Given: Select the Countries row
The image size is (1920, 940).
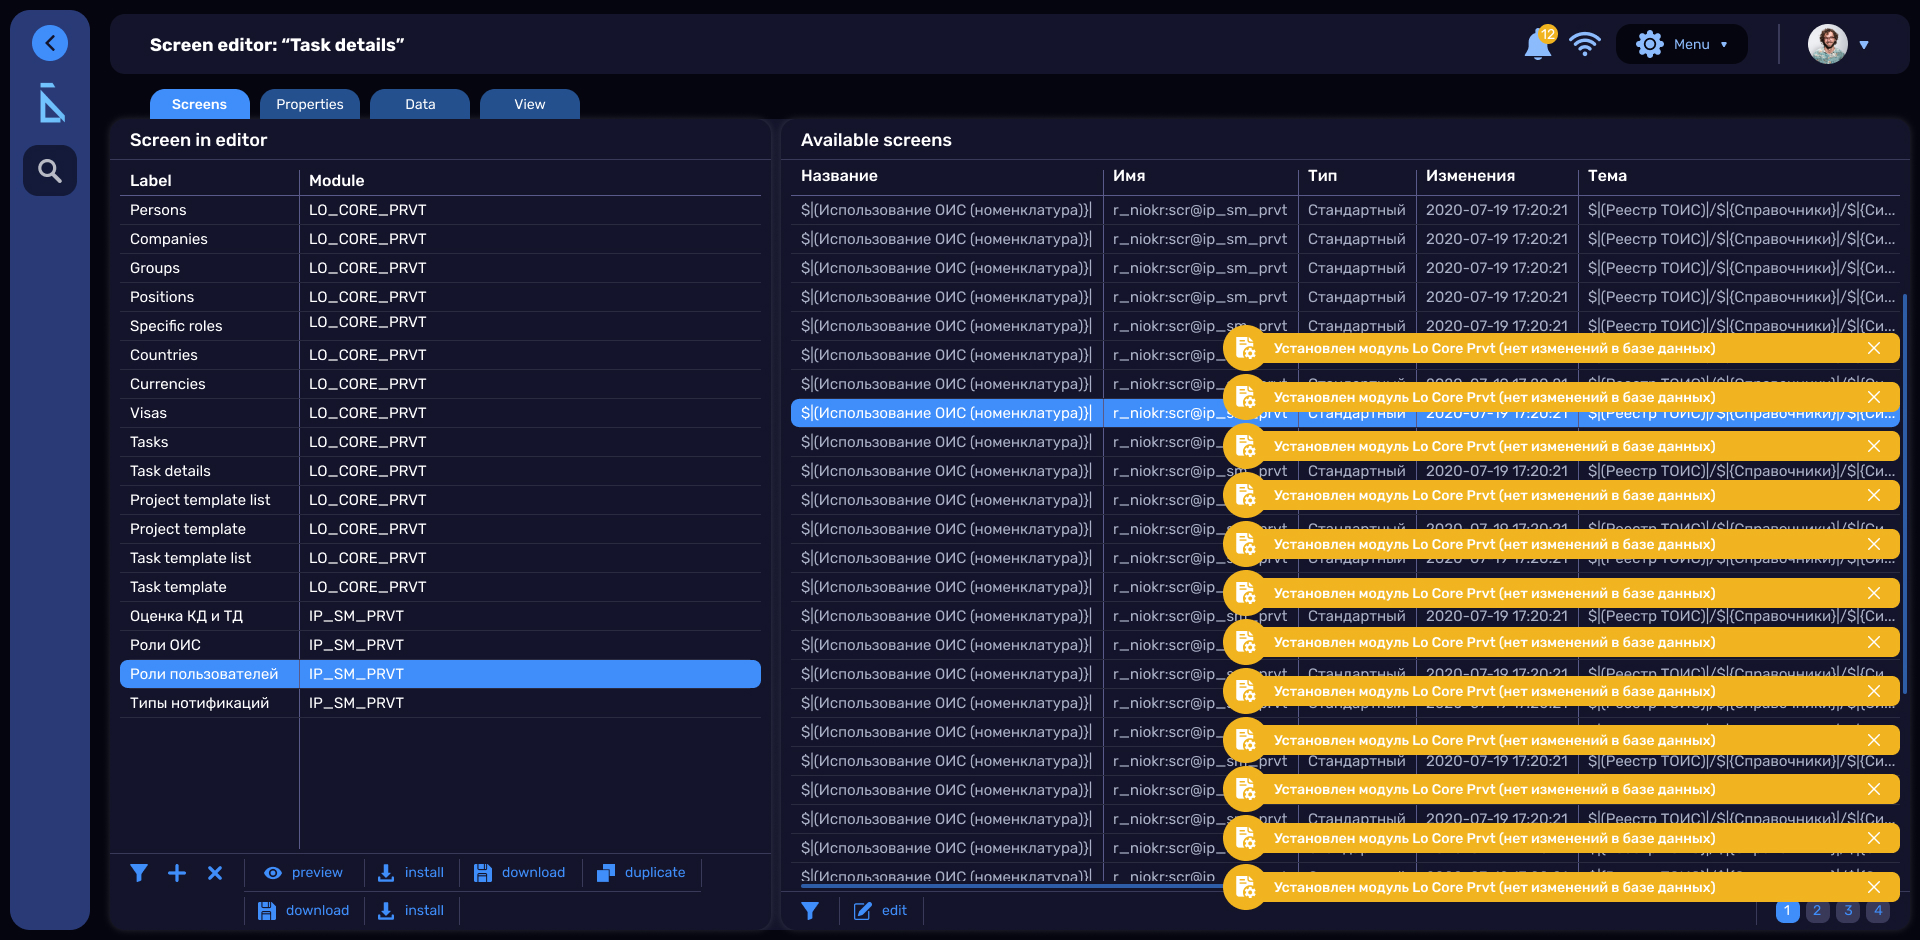Looking at the screenshot, I should 440,355.
